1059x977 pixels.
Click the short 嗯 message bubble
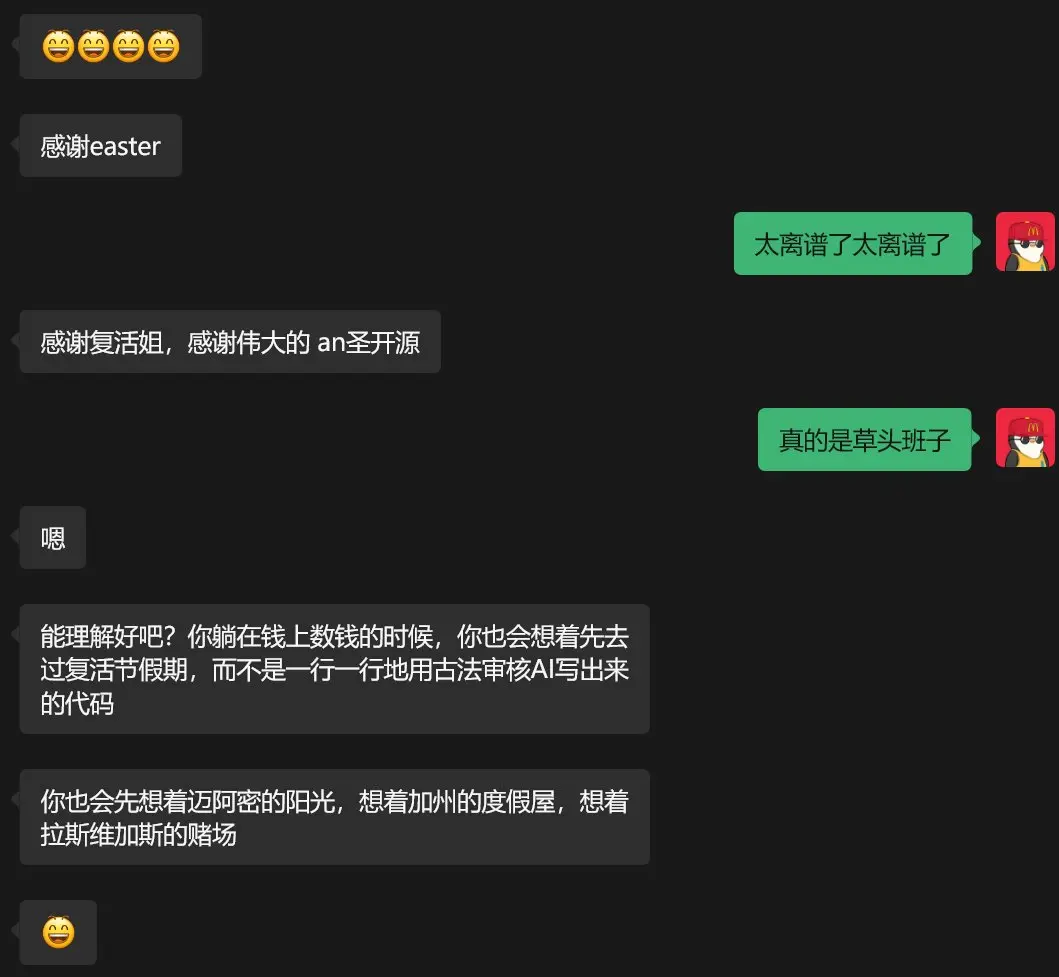[53, 537]
